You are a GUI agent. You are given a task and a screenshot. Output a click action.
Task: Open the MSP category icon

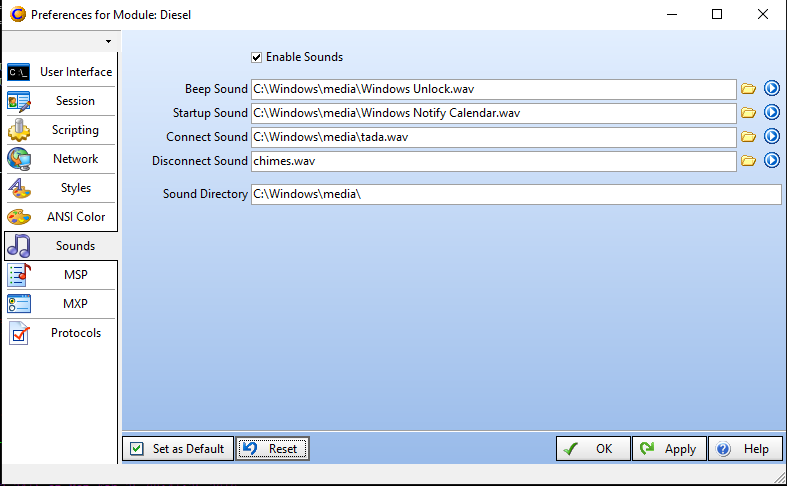pos(19,275)
